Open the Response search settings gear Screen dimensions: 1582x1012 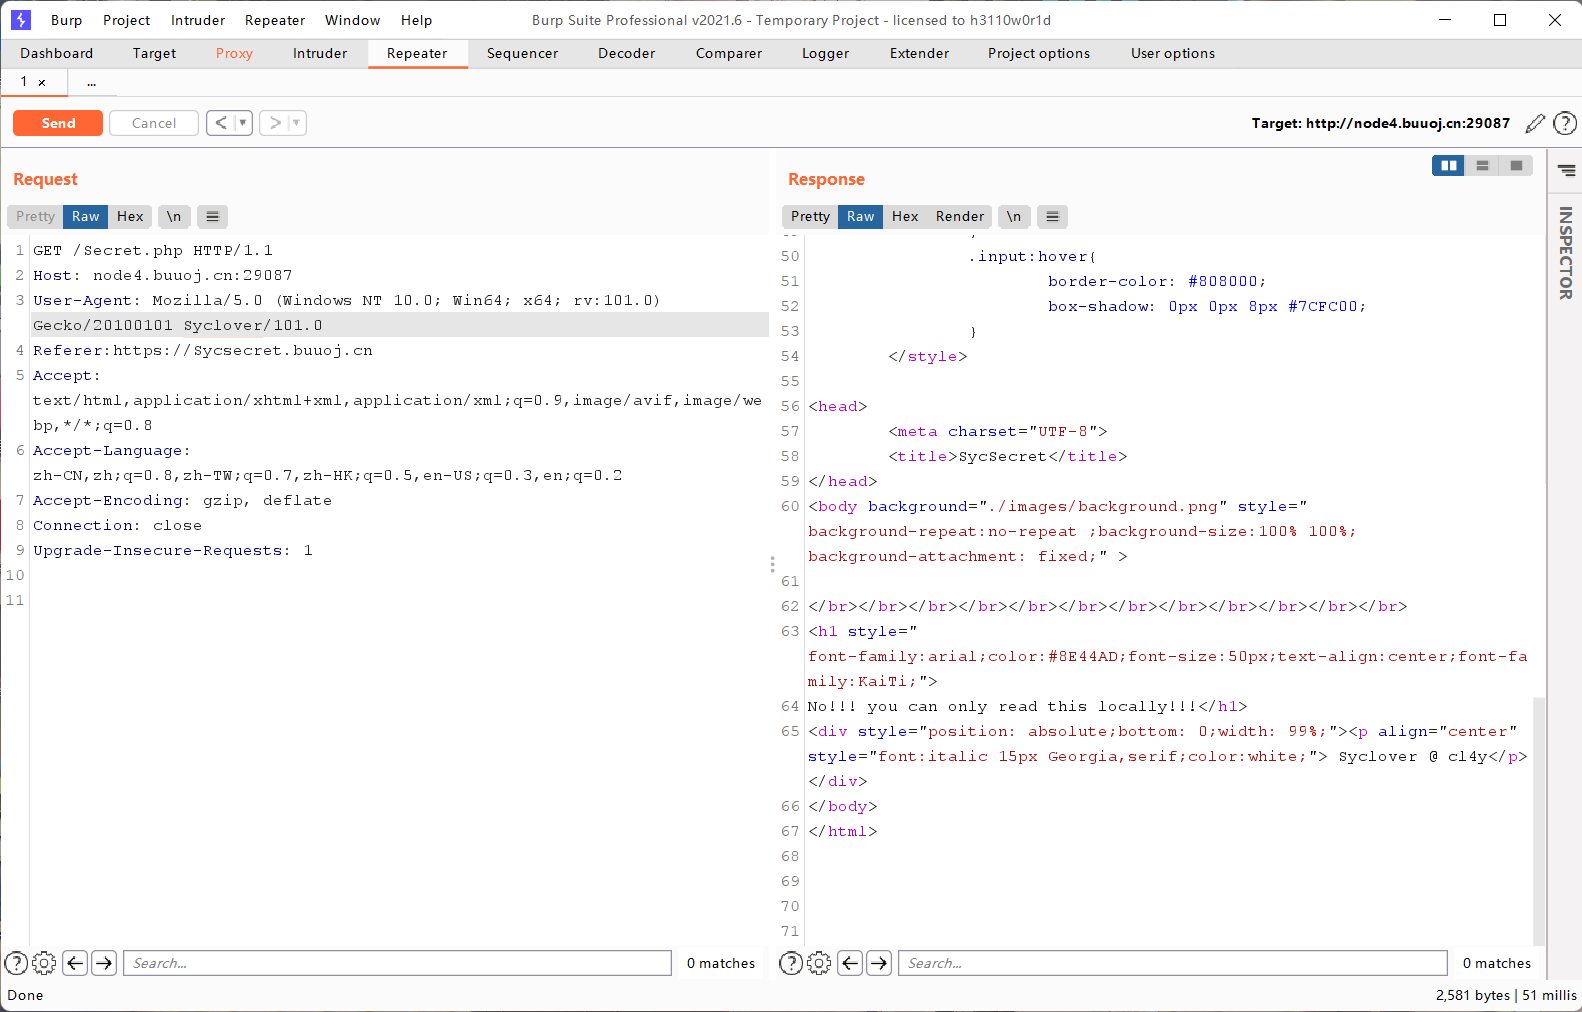click(819, 963)
